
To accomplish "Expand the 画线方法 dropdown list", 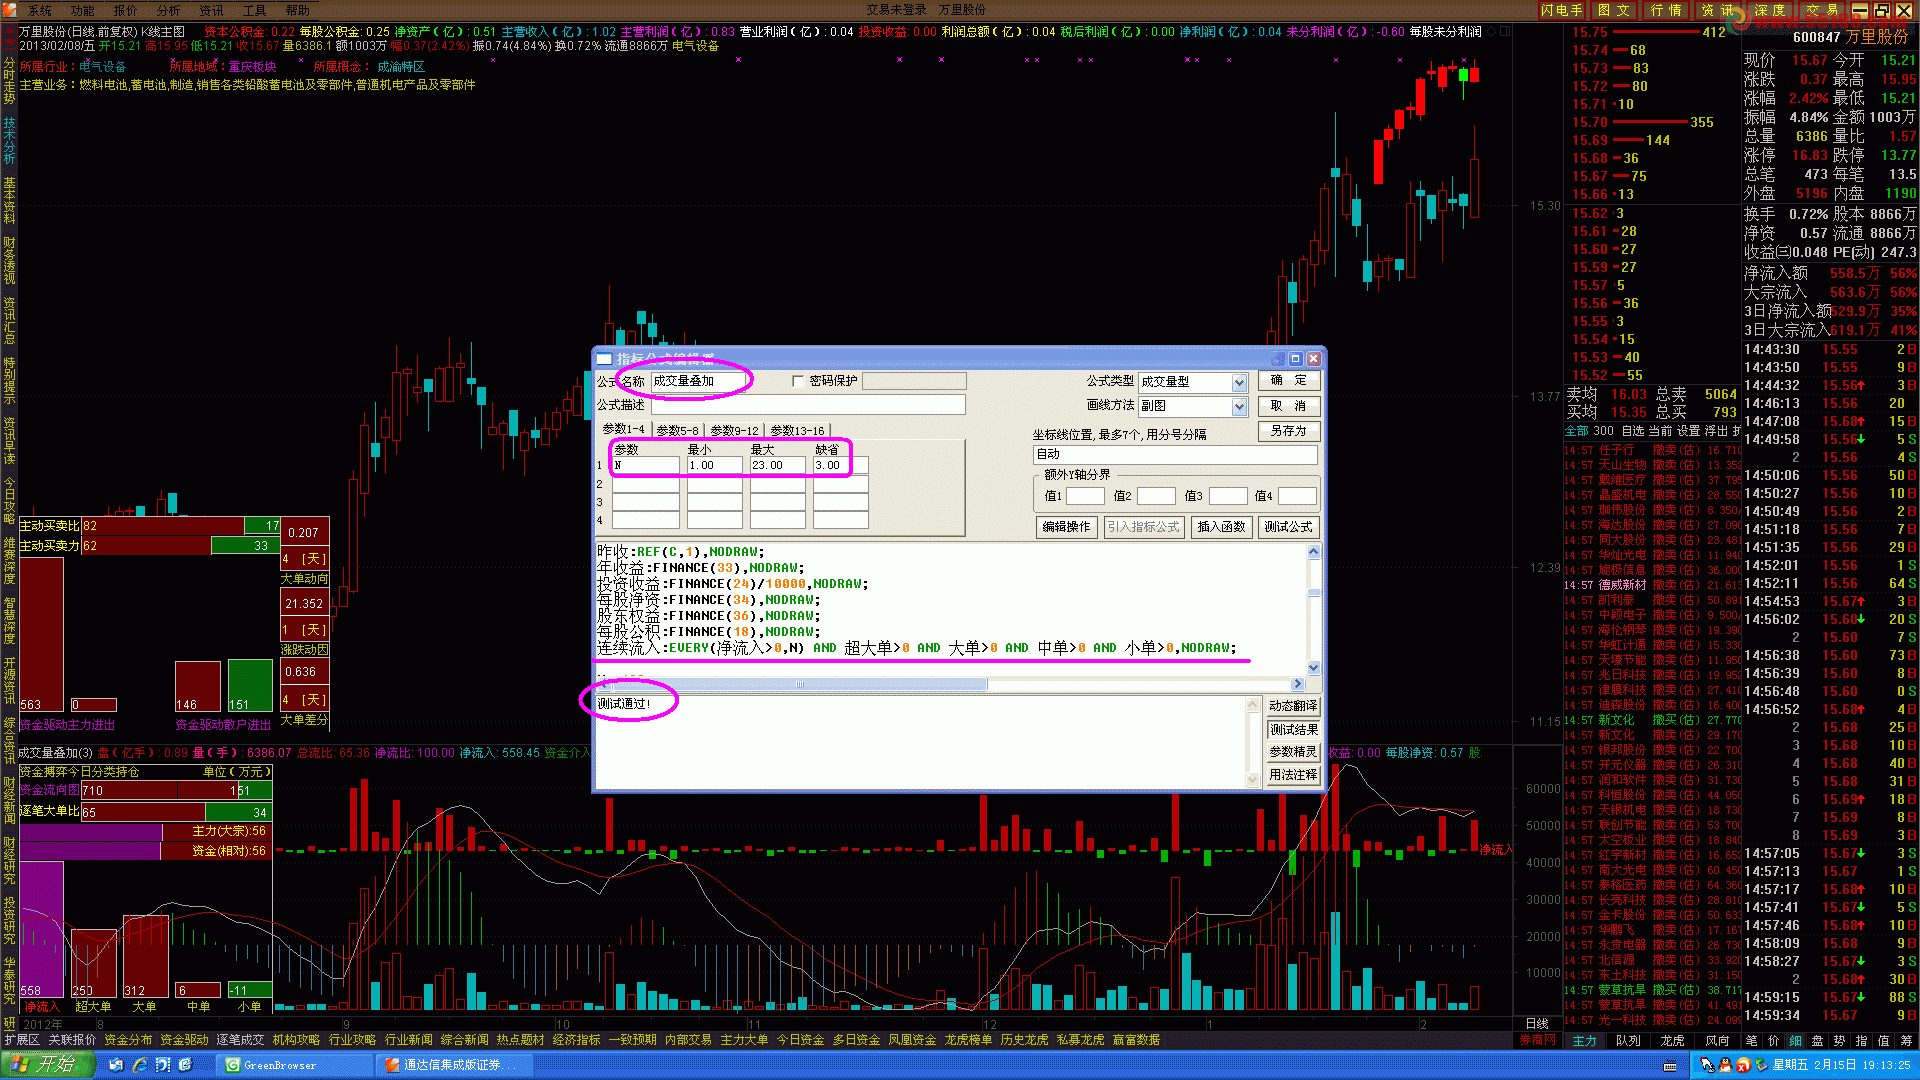I will pyautogui.click(x=1239, y=406).
